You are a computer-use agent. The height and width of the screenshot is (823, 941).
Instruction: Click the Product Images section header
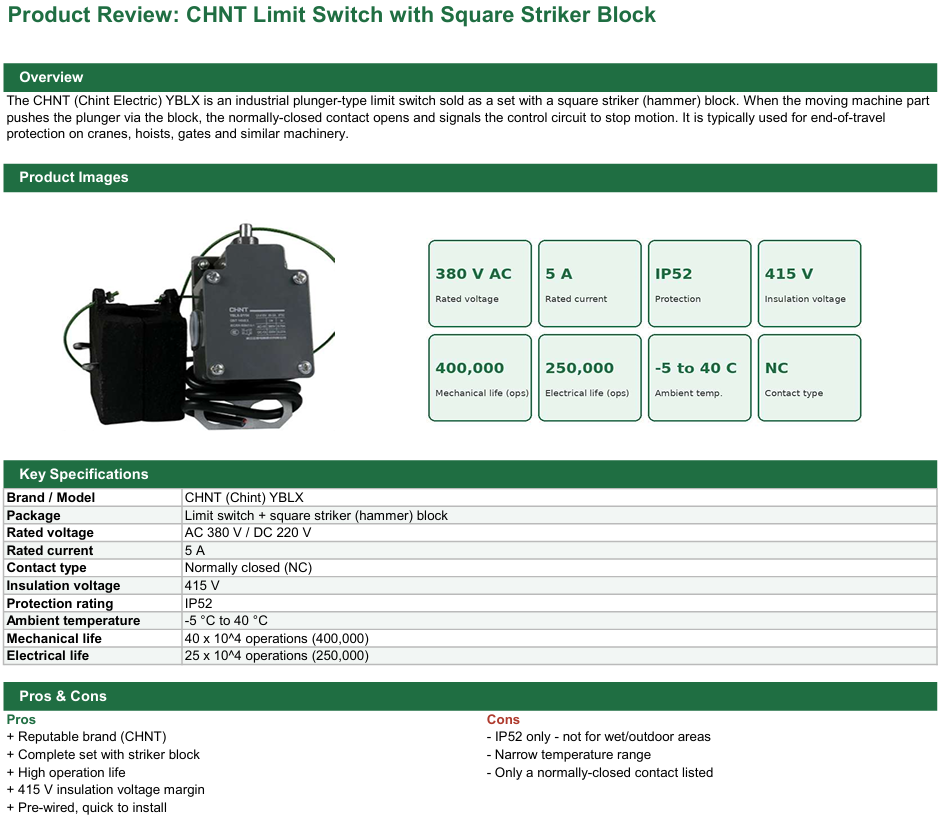(x=470, y=178)
